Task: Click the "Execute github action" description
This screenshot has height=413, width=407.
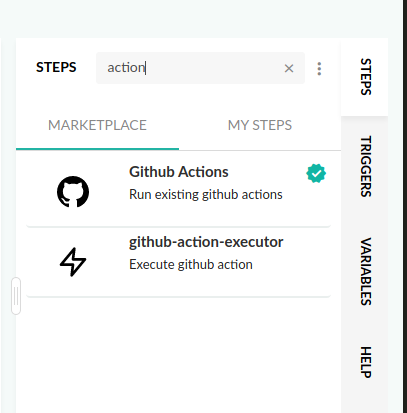Action: 191,264
